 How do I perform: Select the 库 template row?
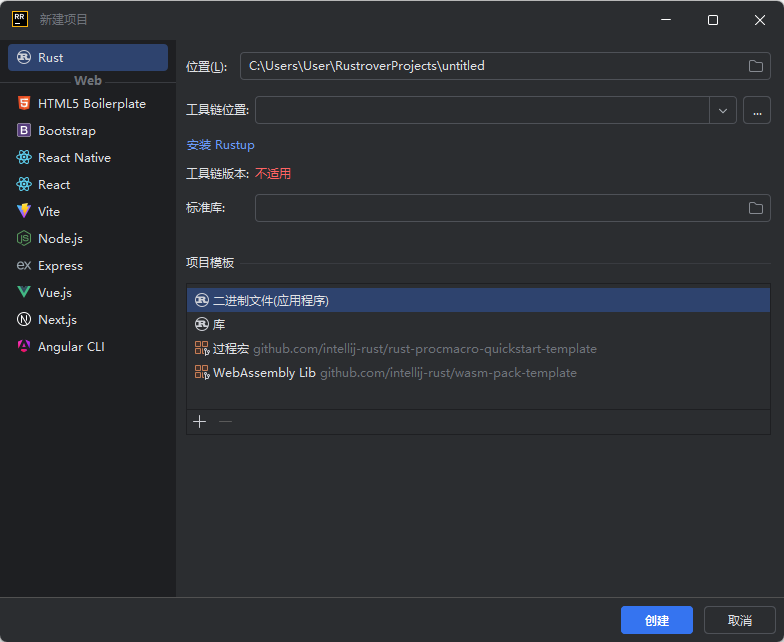point(478,324)
